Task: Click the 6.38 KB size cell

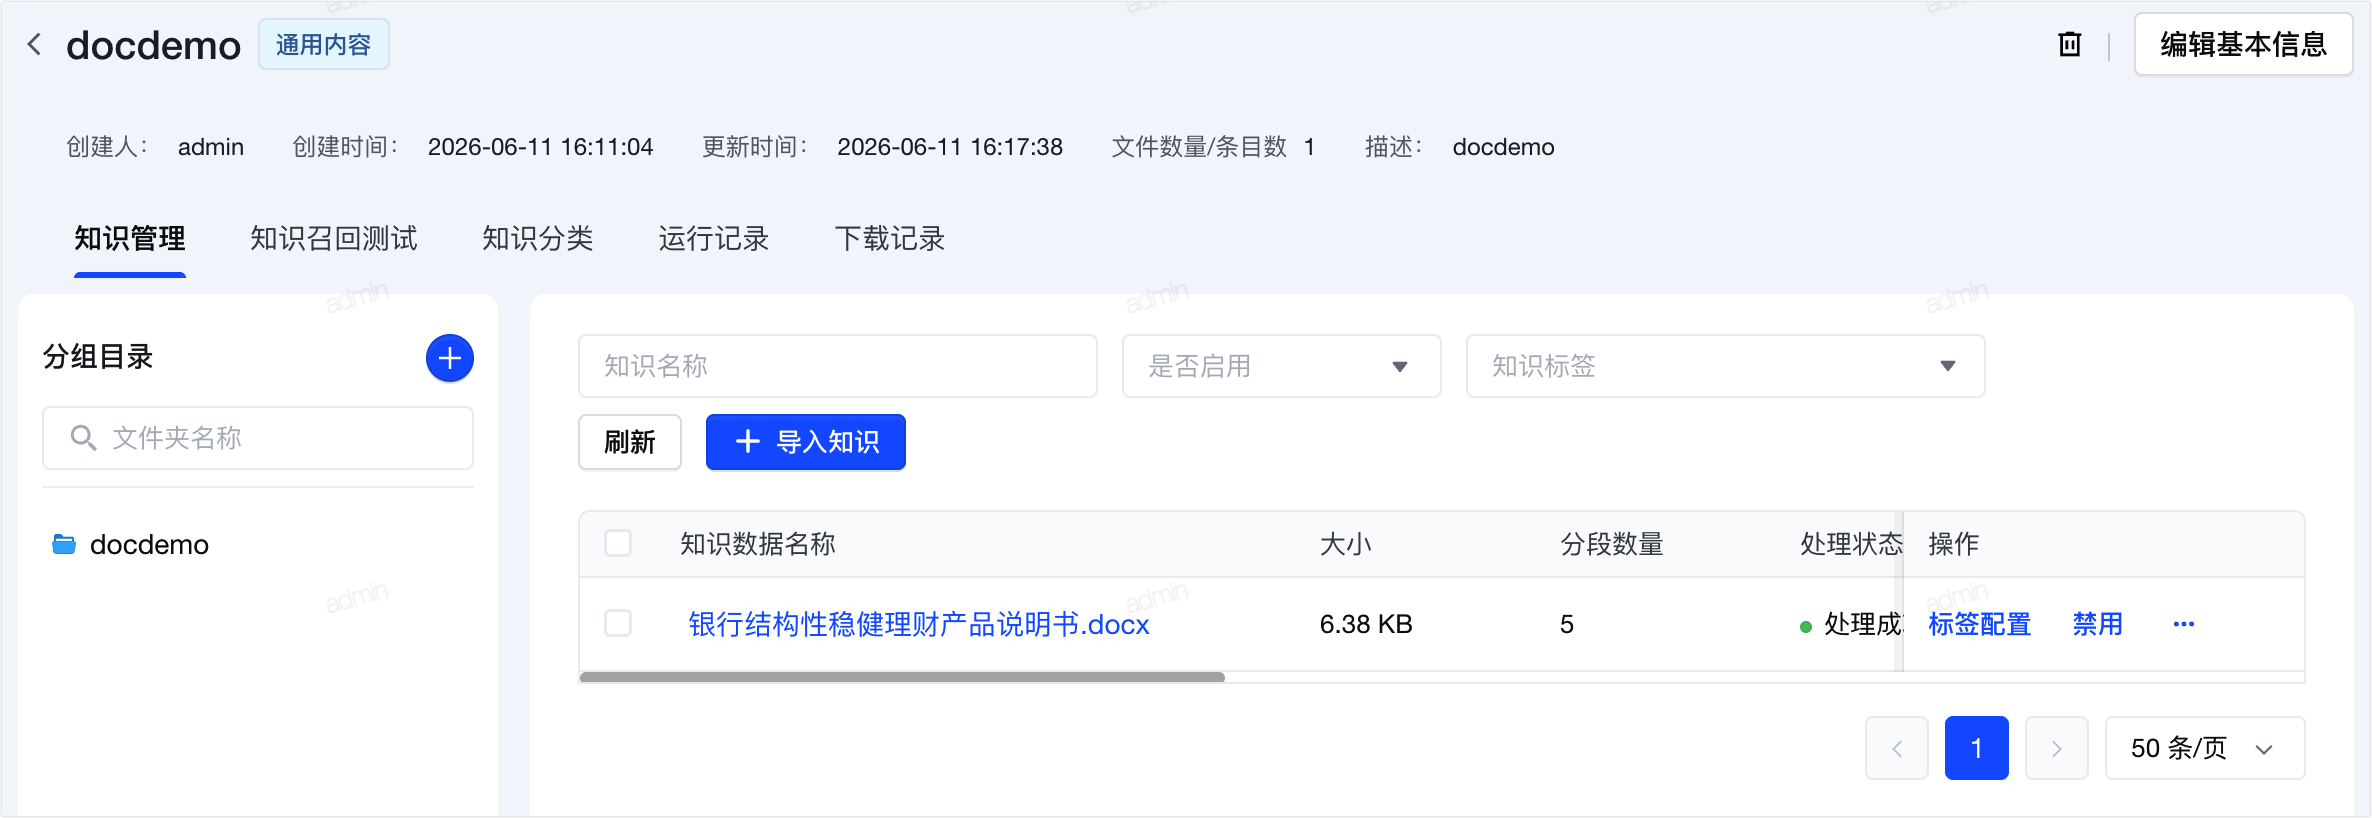Action: (1366, 624)
